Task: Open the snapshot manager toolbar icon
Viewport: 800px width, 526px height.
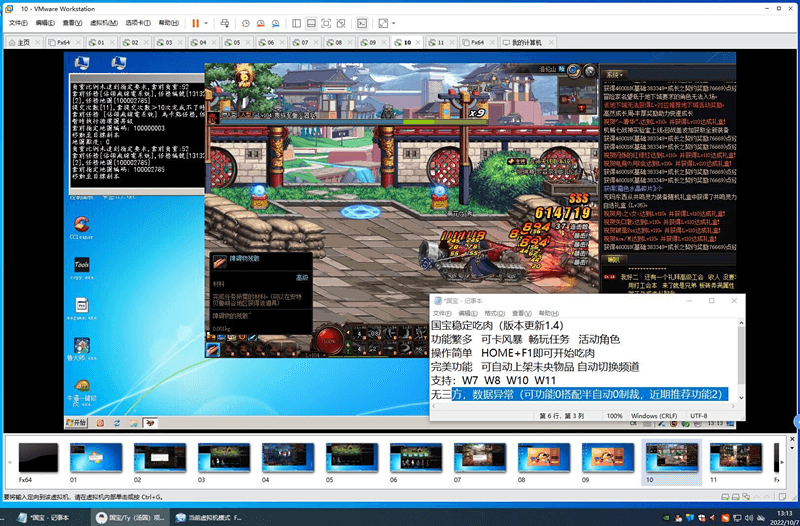Action: (x=276, y=23)
